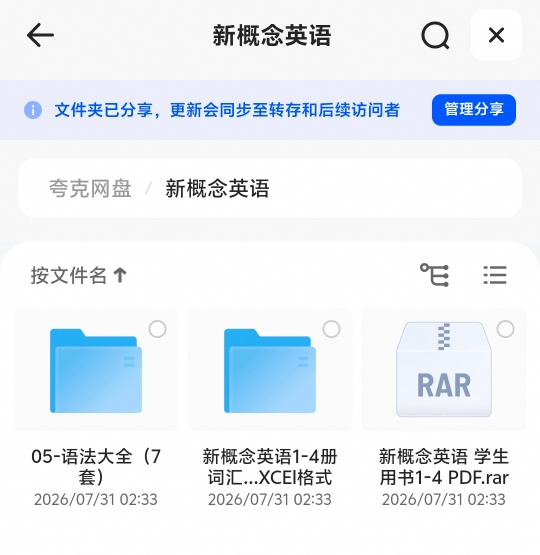Viewport: 540px width, 555px height.
Task: Open 管理分享 share management
Action: tap(473, 110)
